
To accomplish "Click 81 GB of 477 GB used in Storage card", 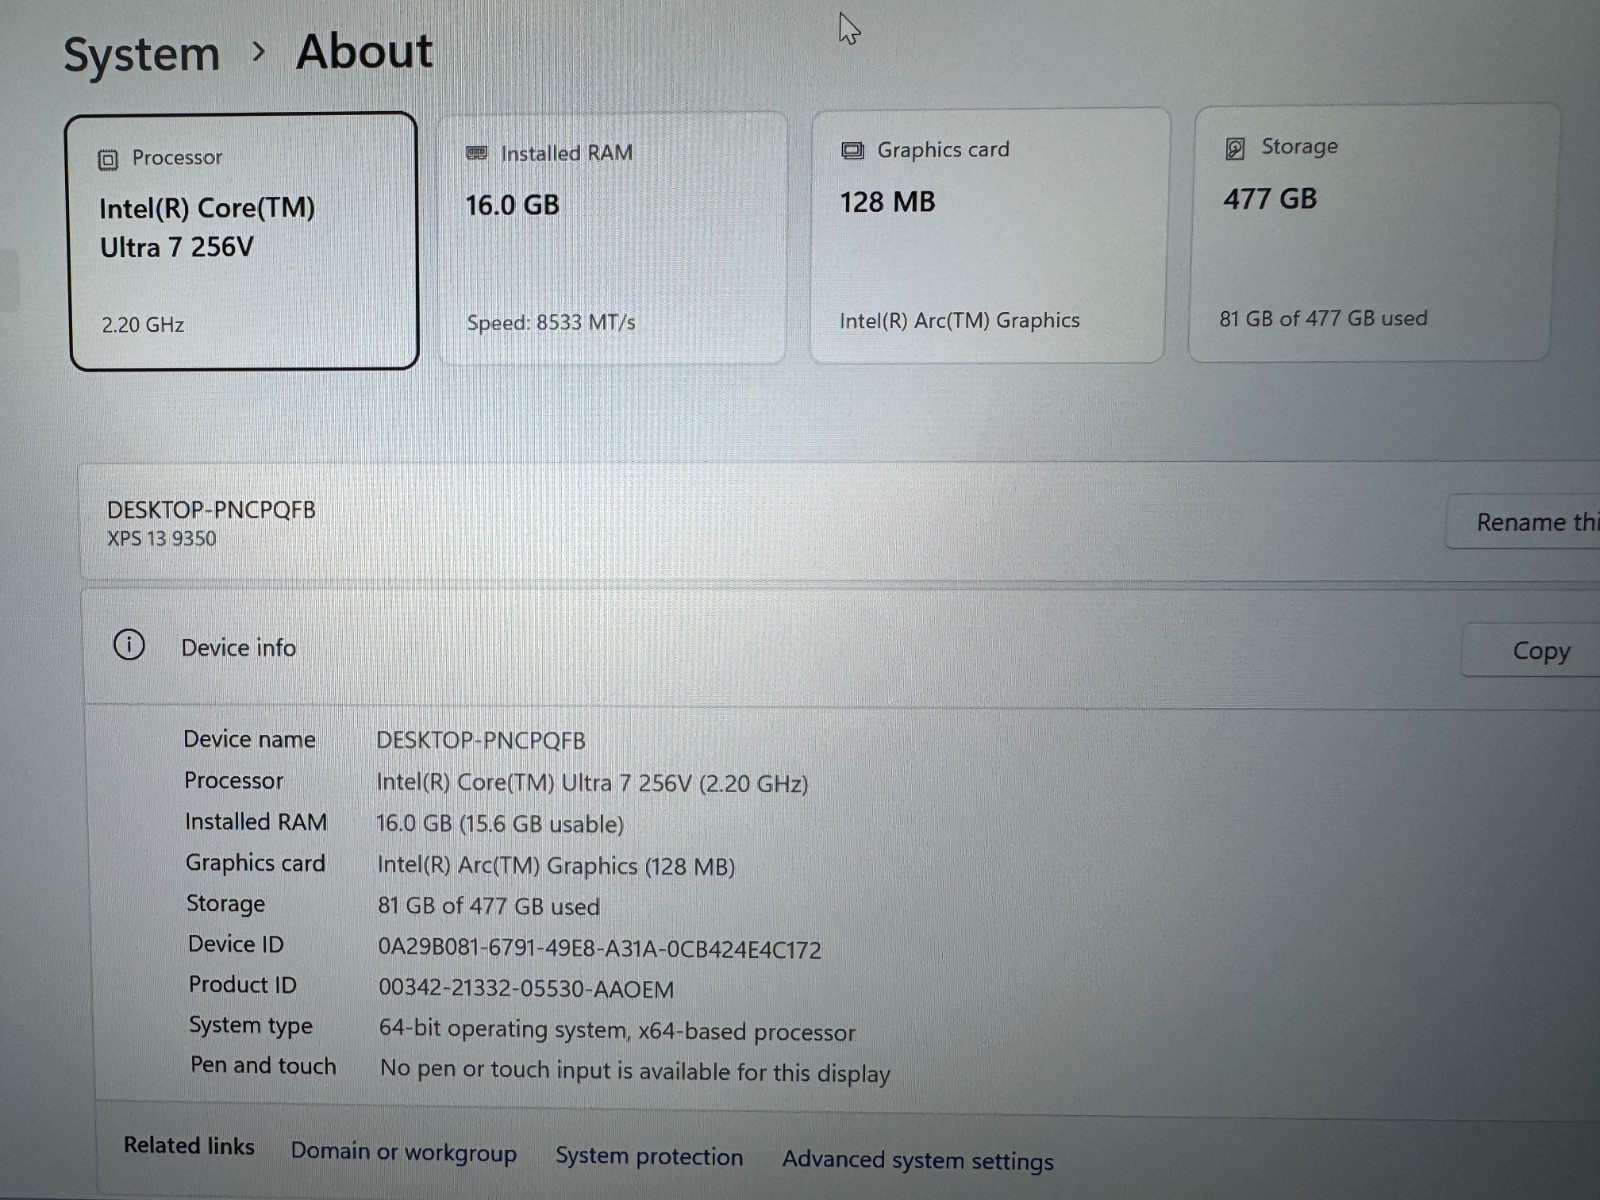I will click(1323, 319).
